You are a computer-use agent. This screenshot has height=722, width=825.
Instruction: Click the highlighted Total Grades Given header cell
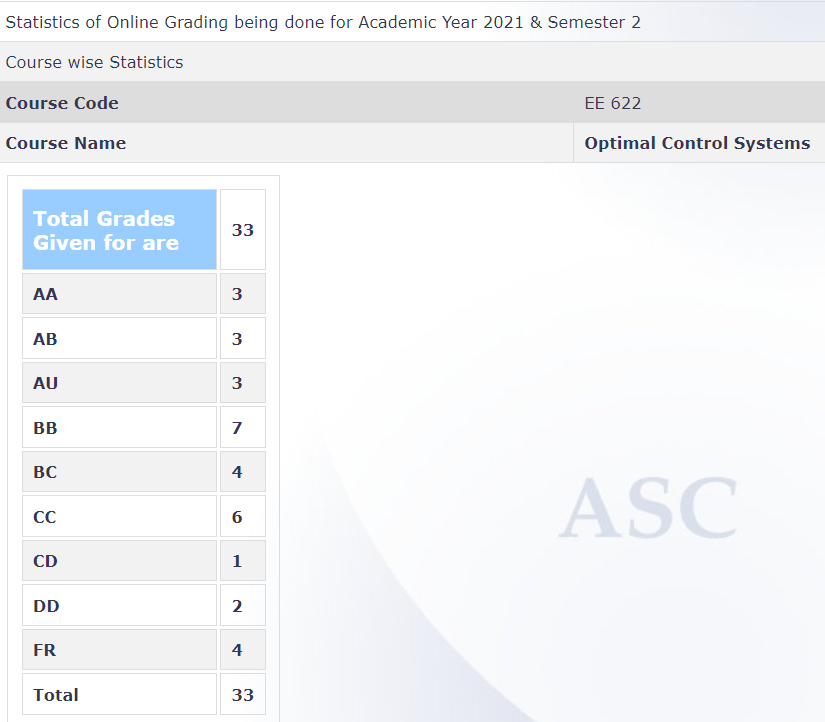tap(118, 229)
